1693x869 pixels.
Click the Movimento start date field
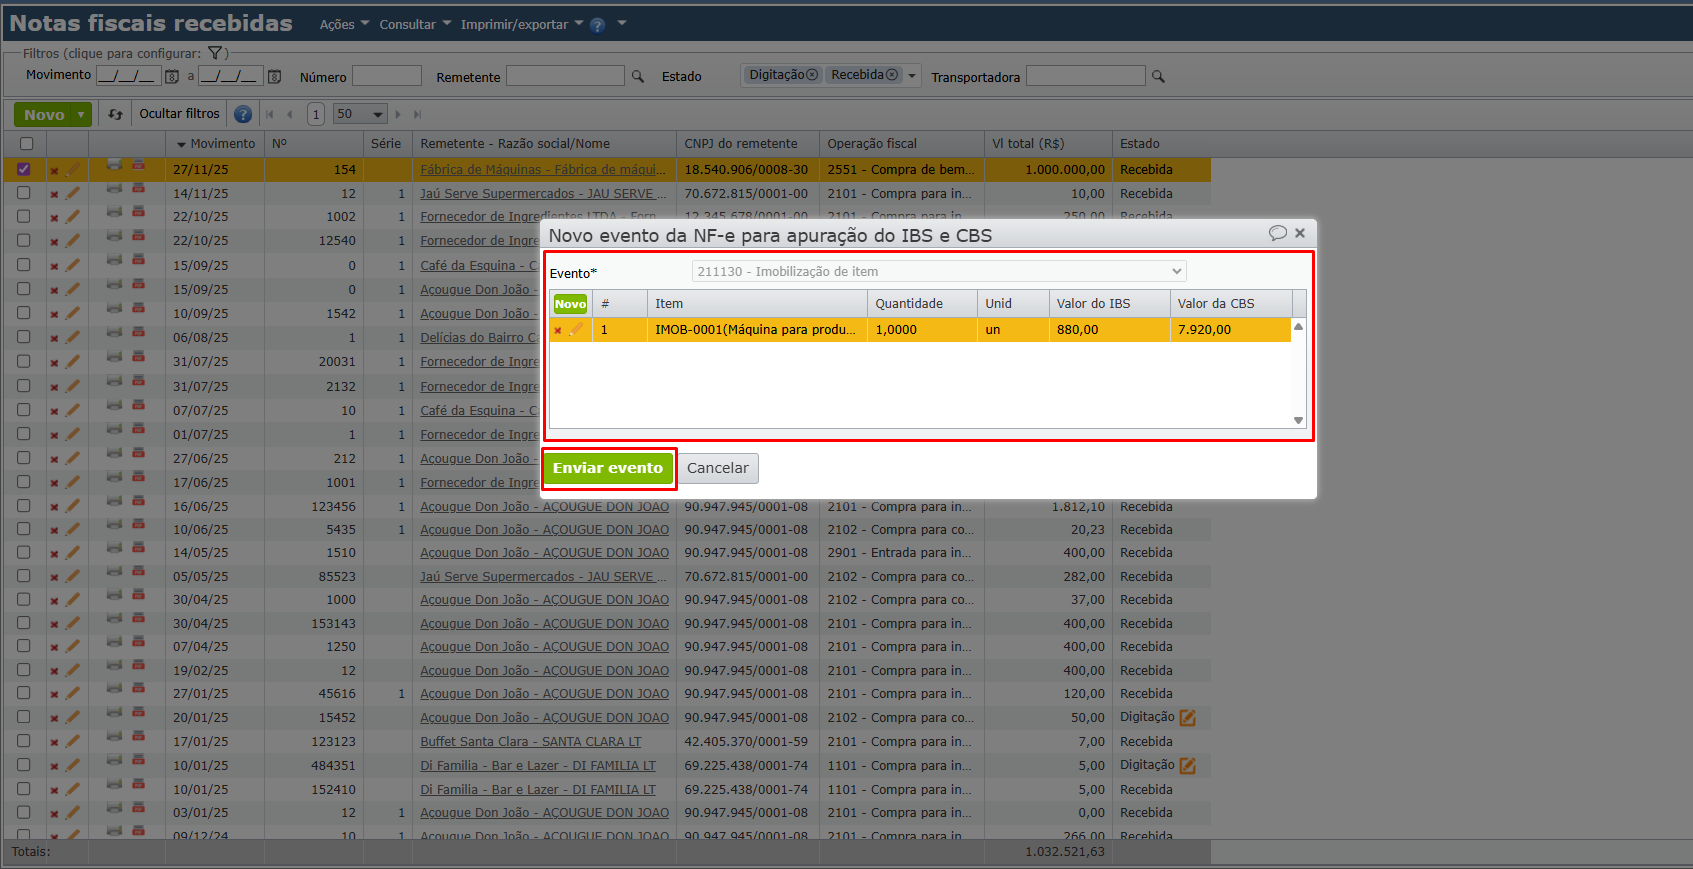[x=128, y=76]
